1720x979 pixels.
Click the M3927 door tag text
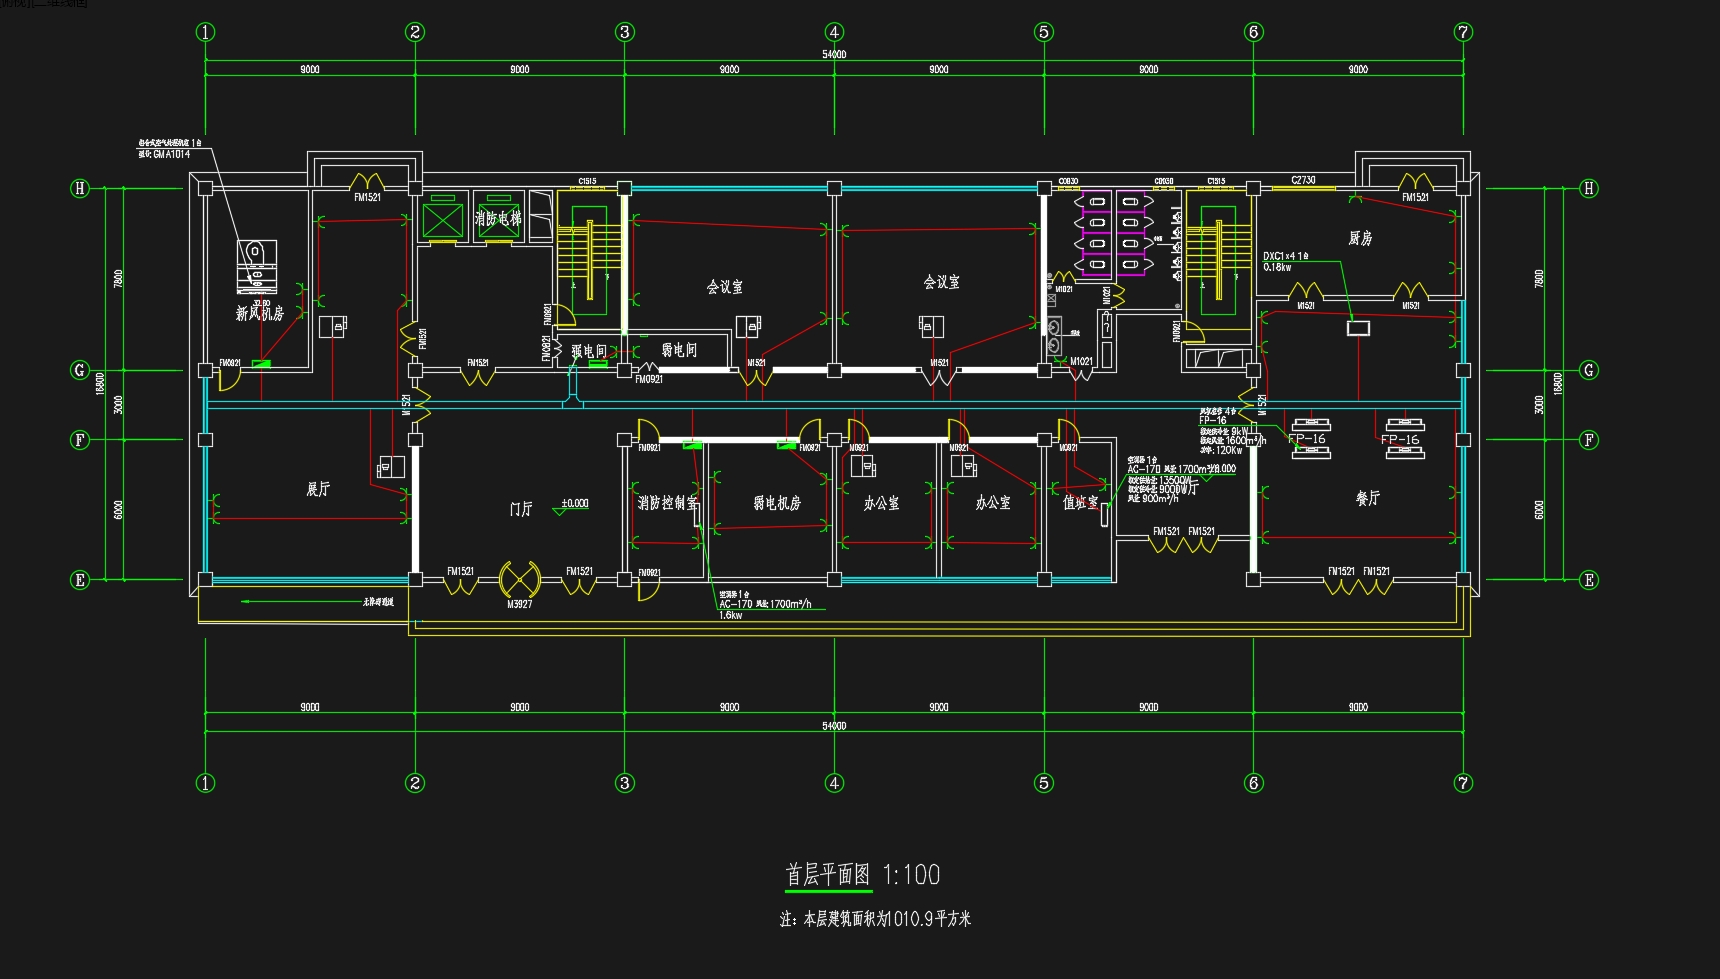pyautogui.click(x=520, y=605)
